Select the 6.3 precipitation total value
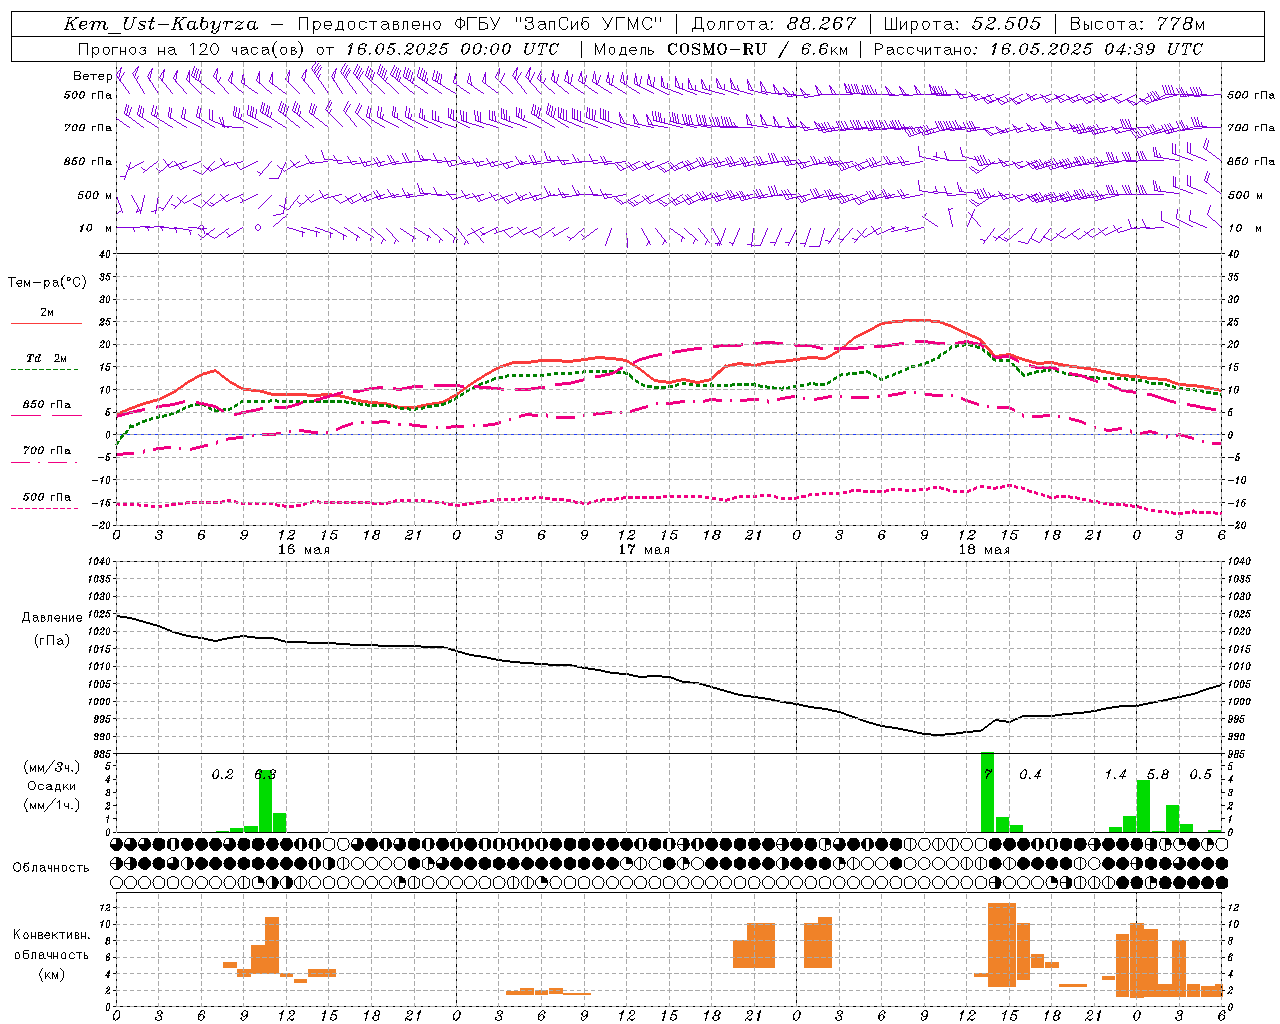Viewport: 1280px width, 1024px height. click(x=265, y=774)
